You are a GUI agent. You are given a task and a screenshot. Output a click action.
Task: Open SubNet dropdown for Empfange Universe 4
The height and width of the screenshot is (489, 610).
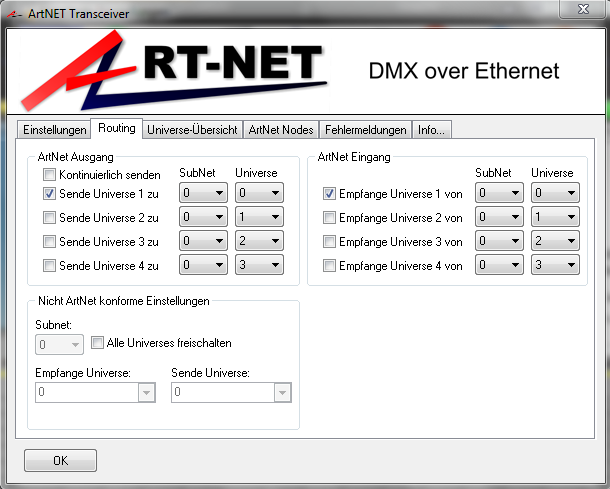coord(499,265)
